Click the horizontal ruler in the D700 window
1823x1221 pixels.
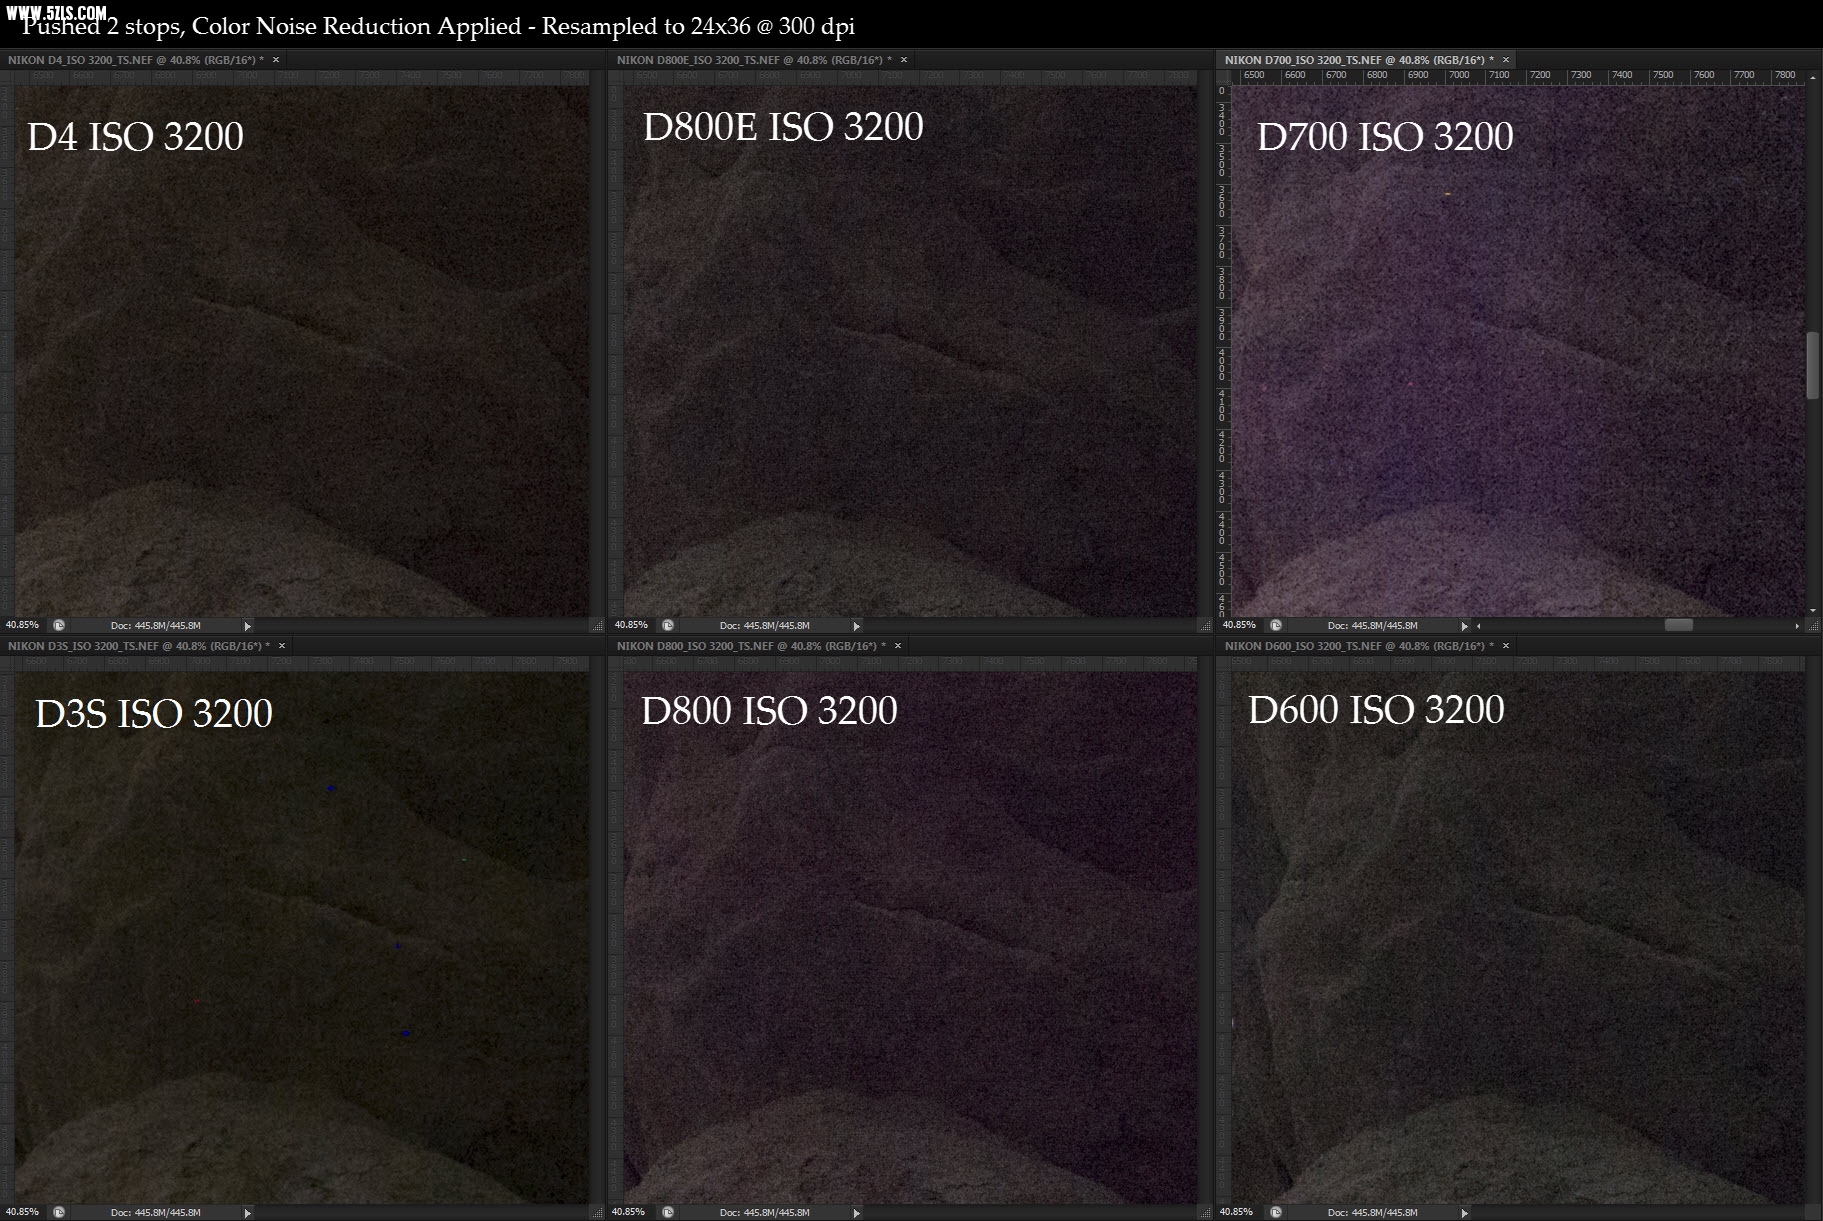point(1518,76)
